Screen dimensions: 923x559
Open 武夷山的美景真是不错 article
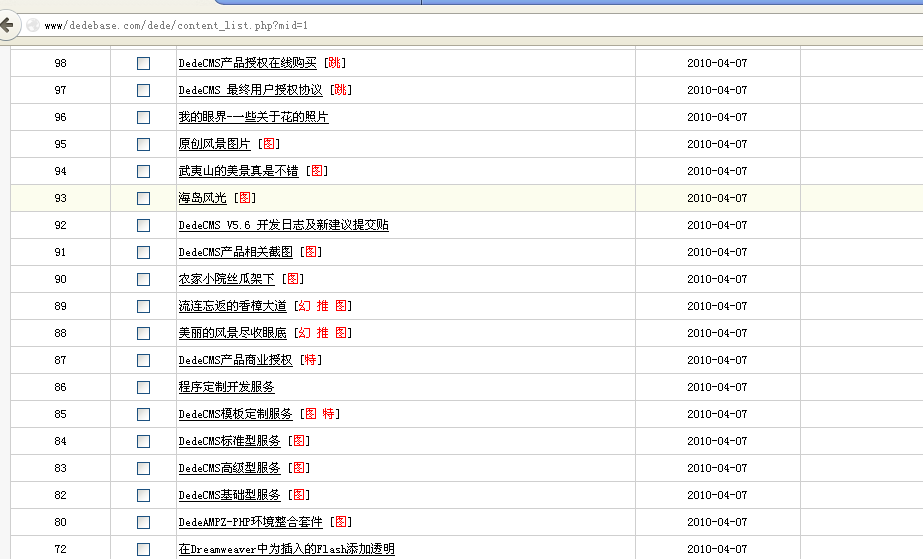click(238, 171)
